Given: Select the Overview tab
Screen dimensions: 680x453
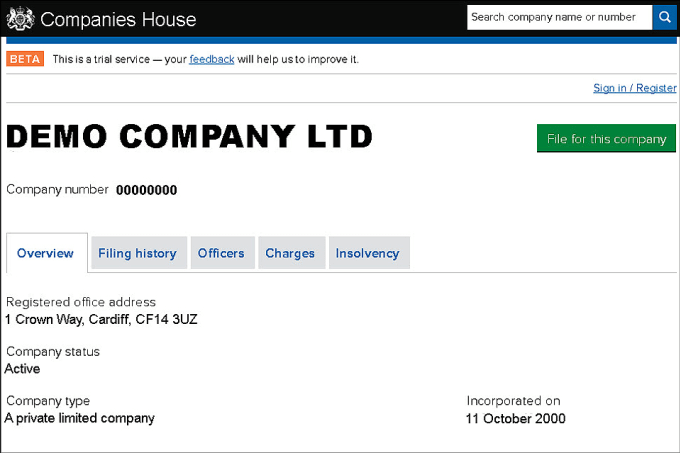Looking at the screenshot, I should (x=46, y=253).
